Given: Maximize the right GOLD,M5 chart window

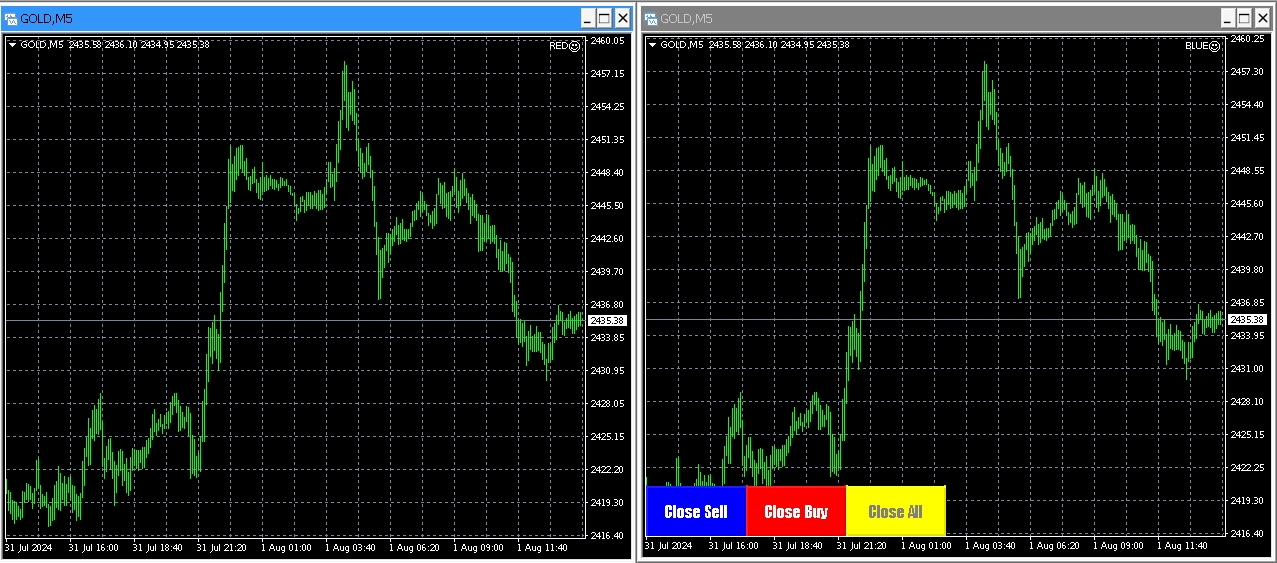Looking at the screenshot, I should click(1244, 18).
